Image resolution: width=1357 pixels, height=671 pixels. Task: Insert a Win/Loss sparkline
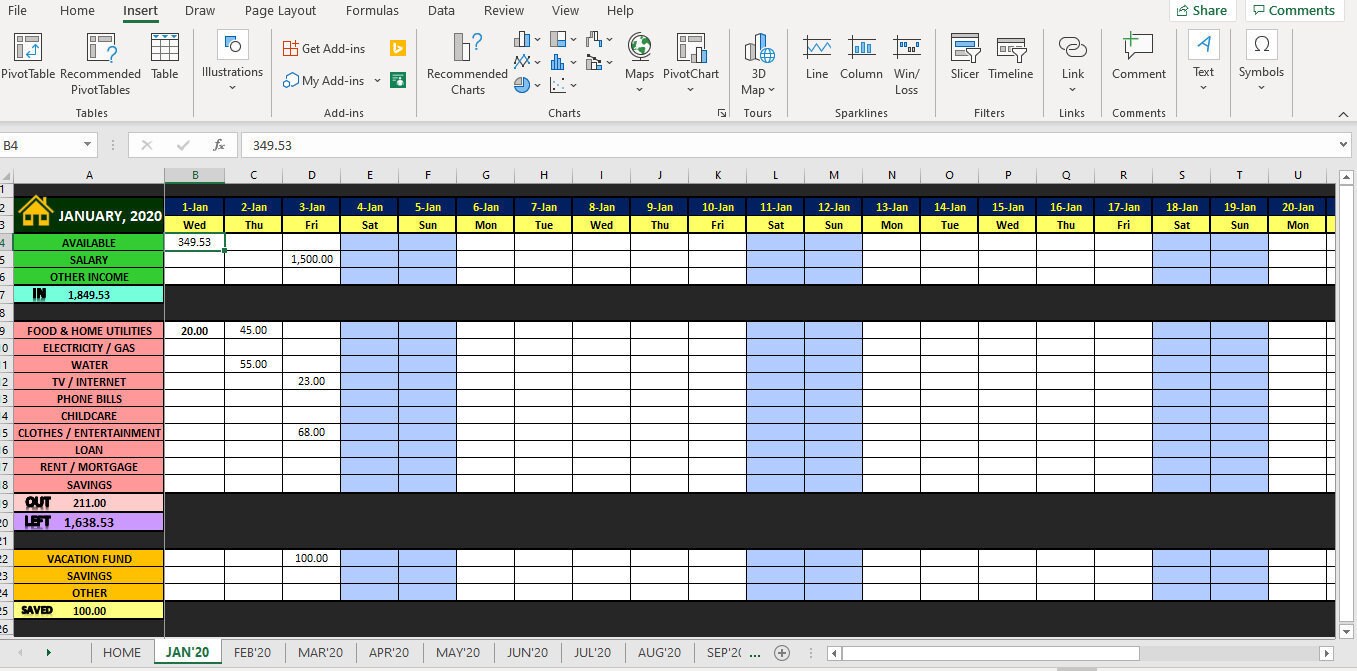pyautogui.click(x=906, y=60)
